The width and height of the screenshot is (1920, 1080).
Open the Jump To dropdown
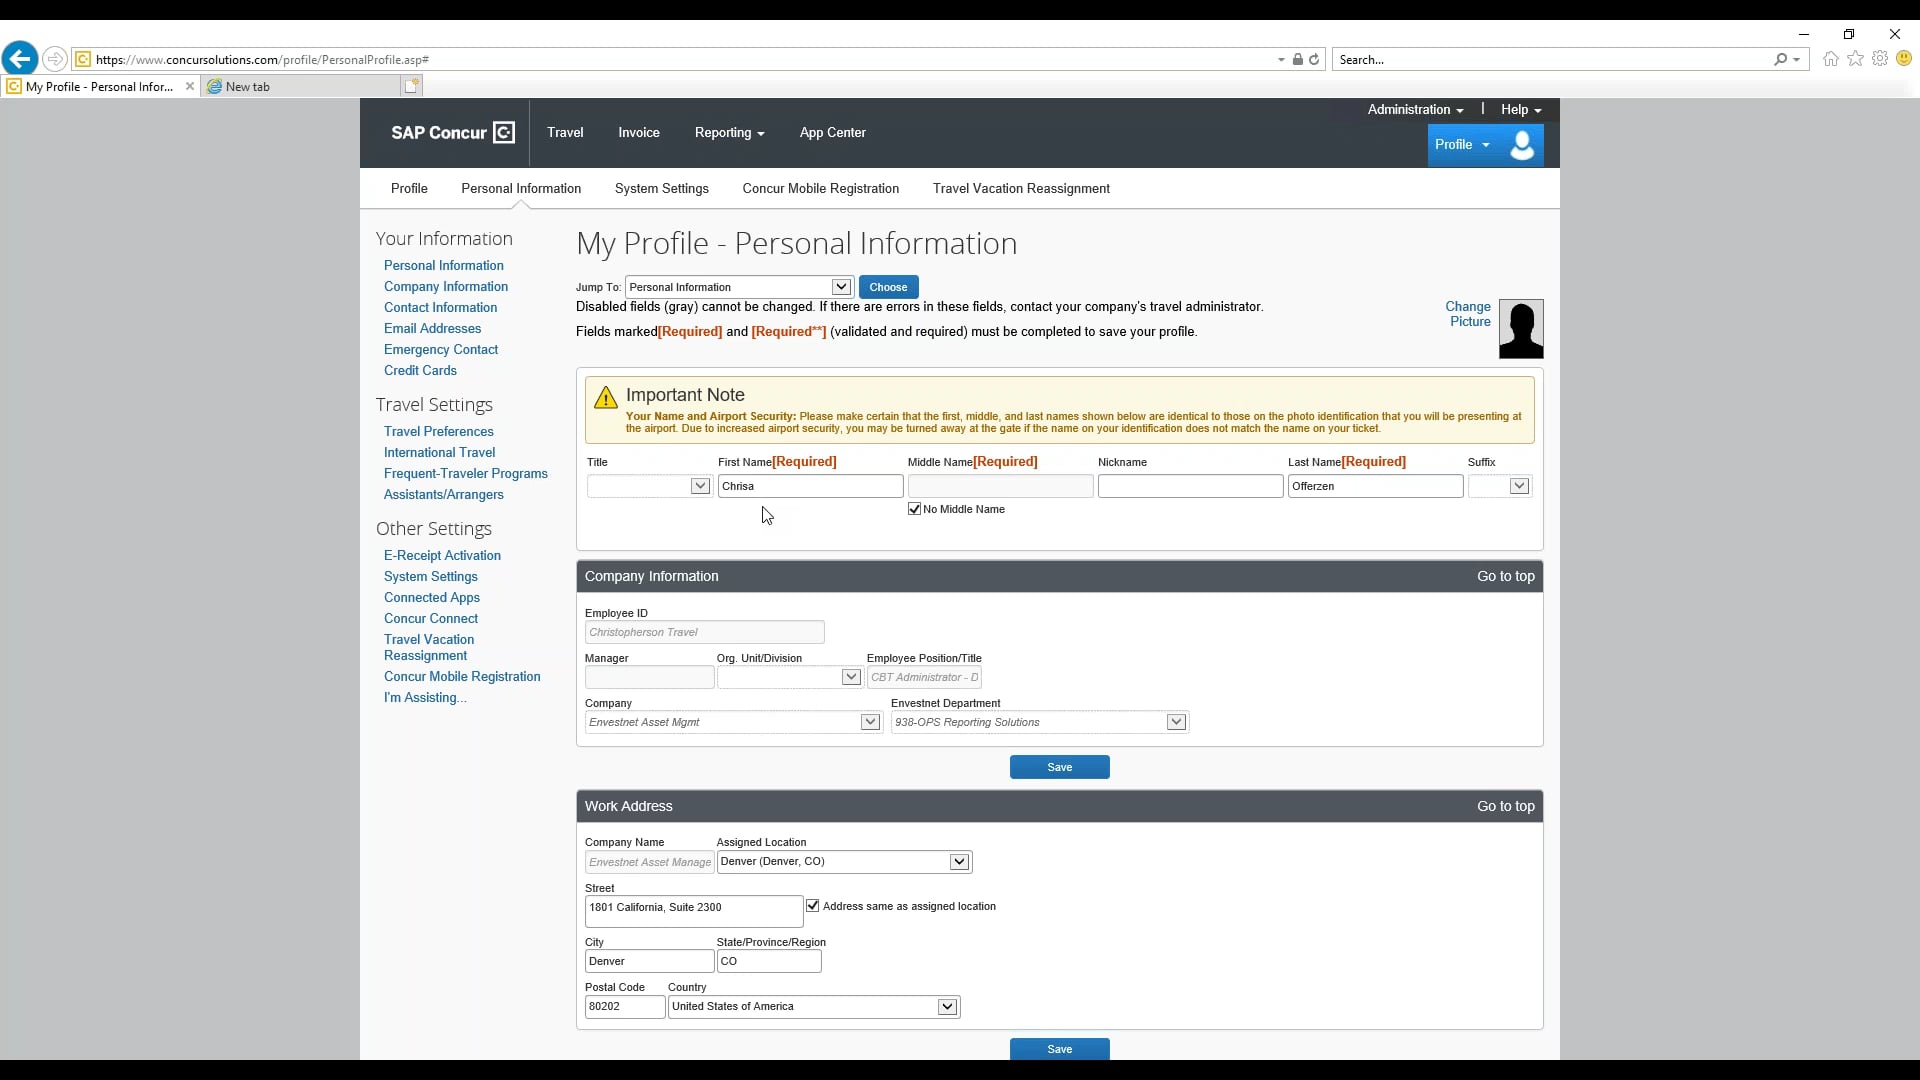click(x=841, y=287)
